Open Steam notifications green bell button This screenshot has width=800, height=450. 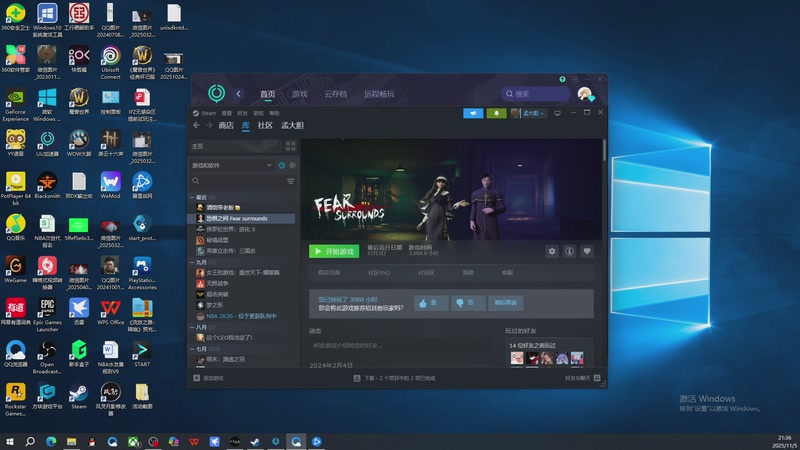point(496,113)
